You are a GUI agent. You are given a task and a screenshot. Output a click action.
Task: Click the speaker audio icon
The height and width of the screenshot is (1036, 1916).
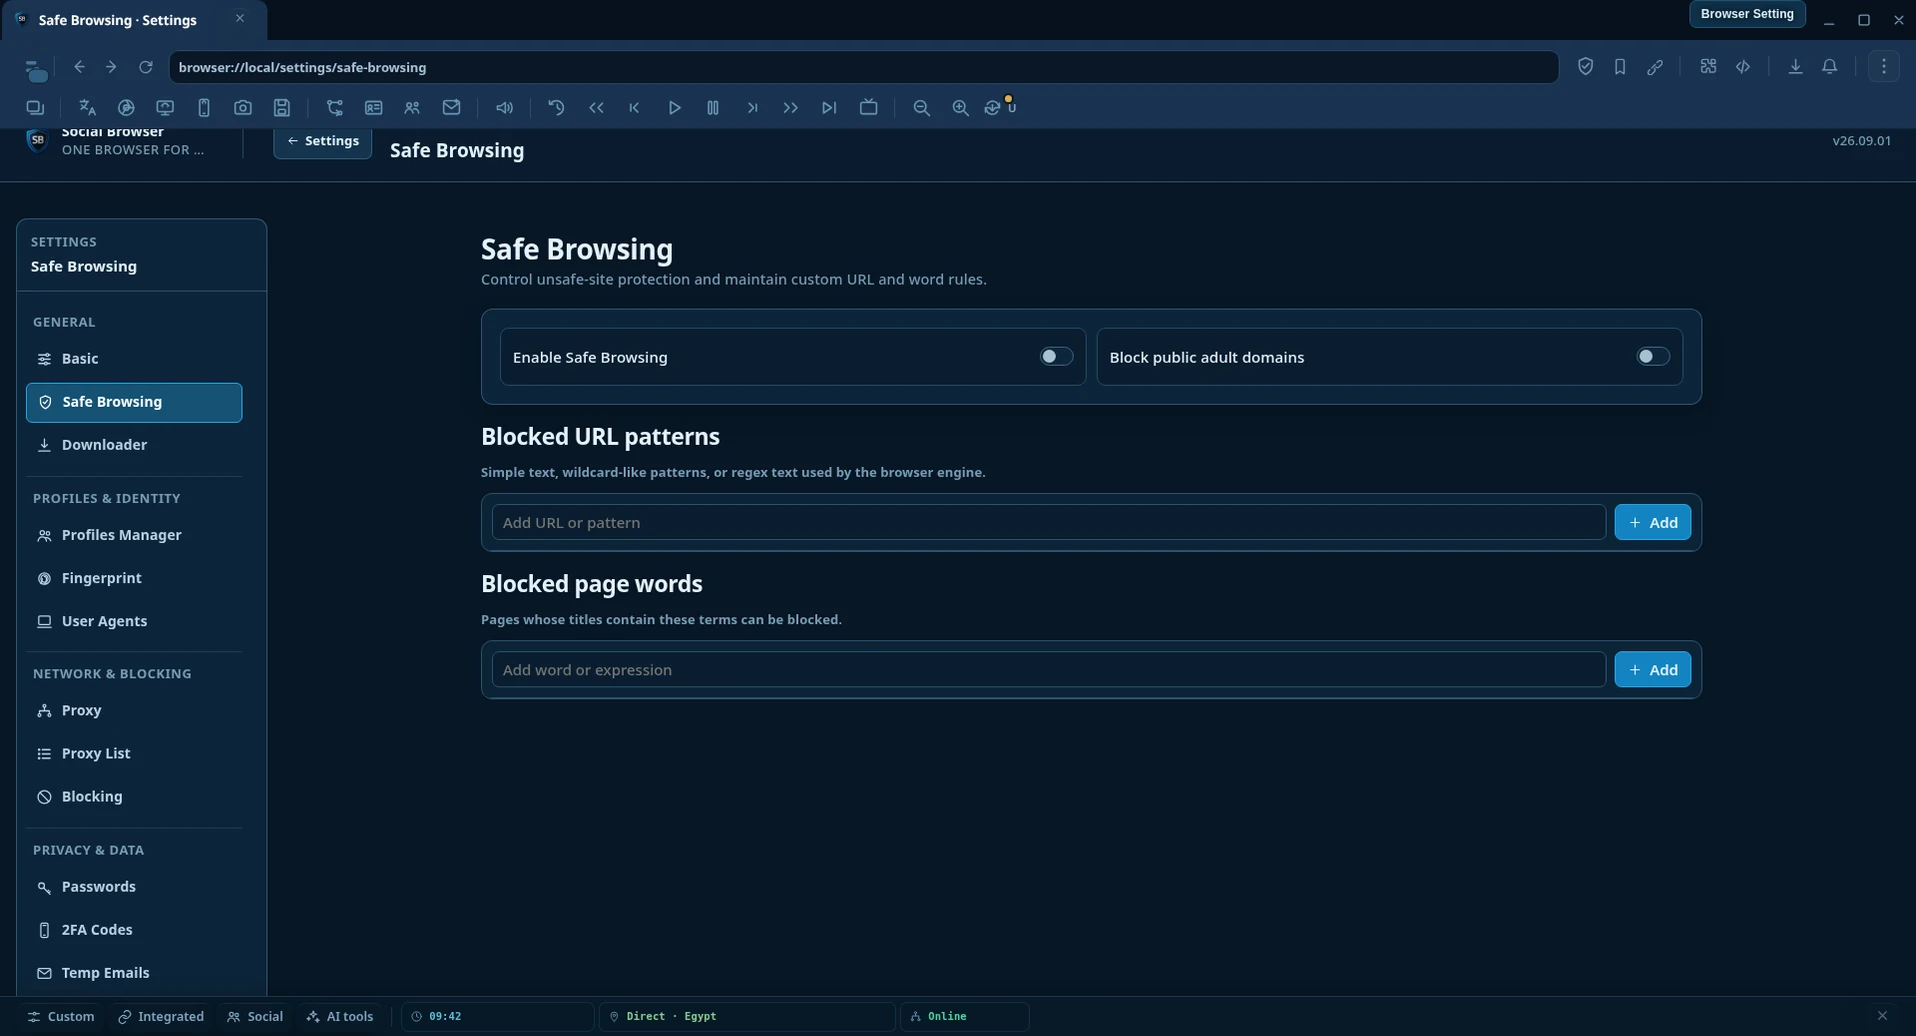(505, 108)
